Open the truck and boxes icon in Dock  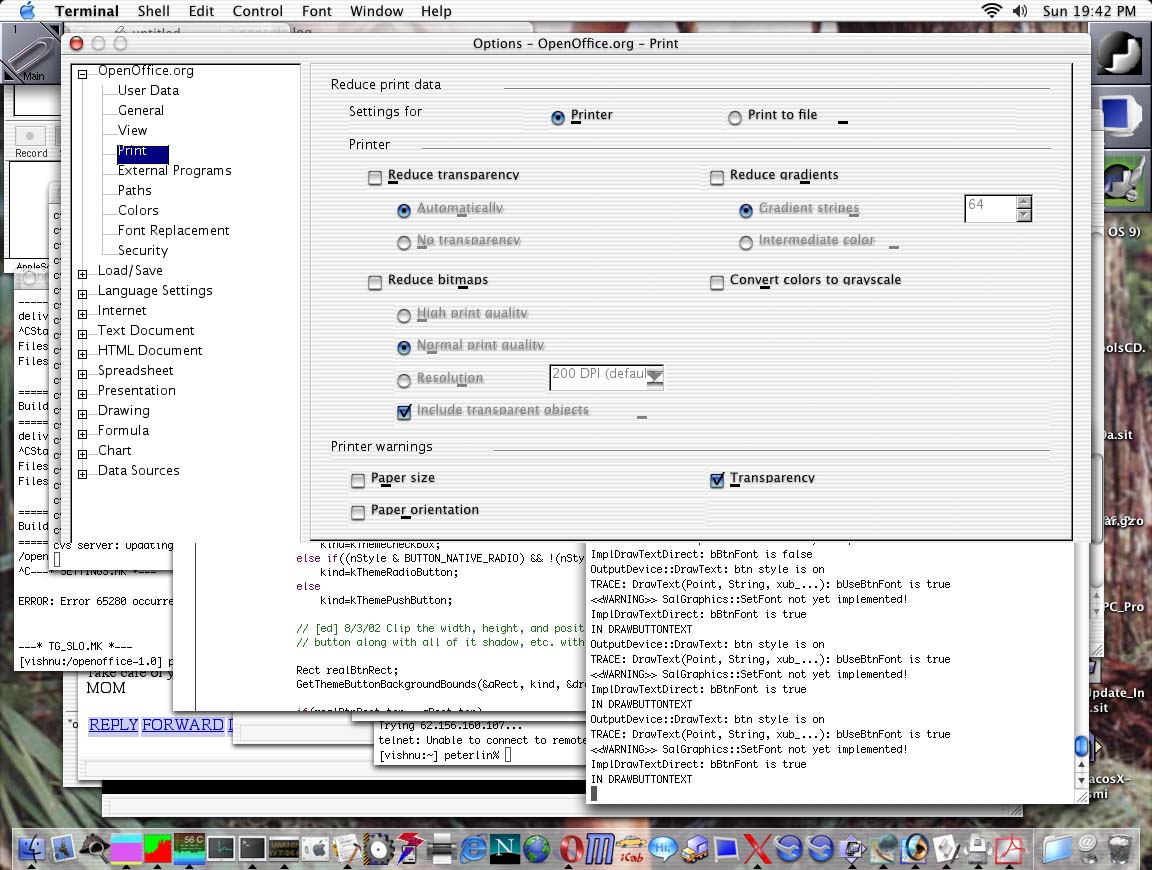coord(694,849)
